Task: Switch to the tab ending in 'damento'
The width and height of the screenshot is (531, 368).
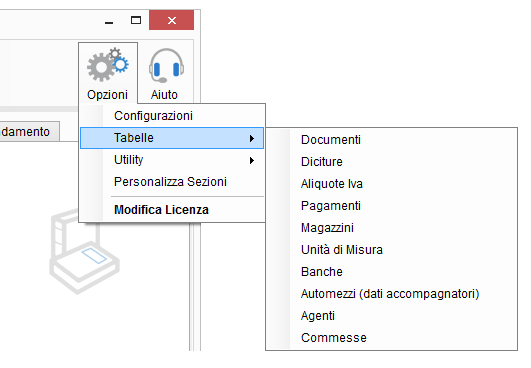Action: point(29,132)
